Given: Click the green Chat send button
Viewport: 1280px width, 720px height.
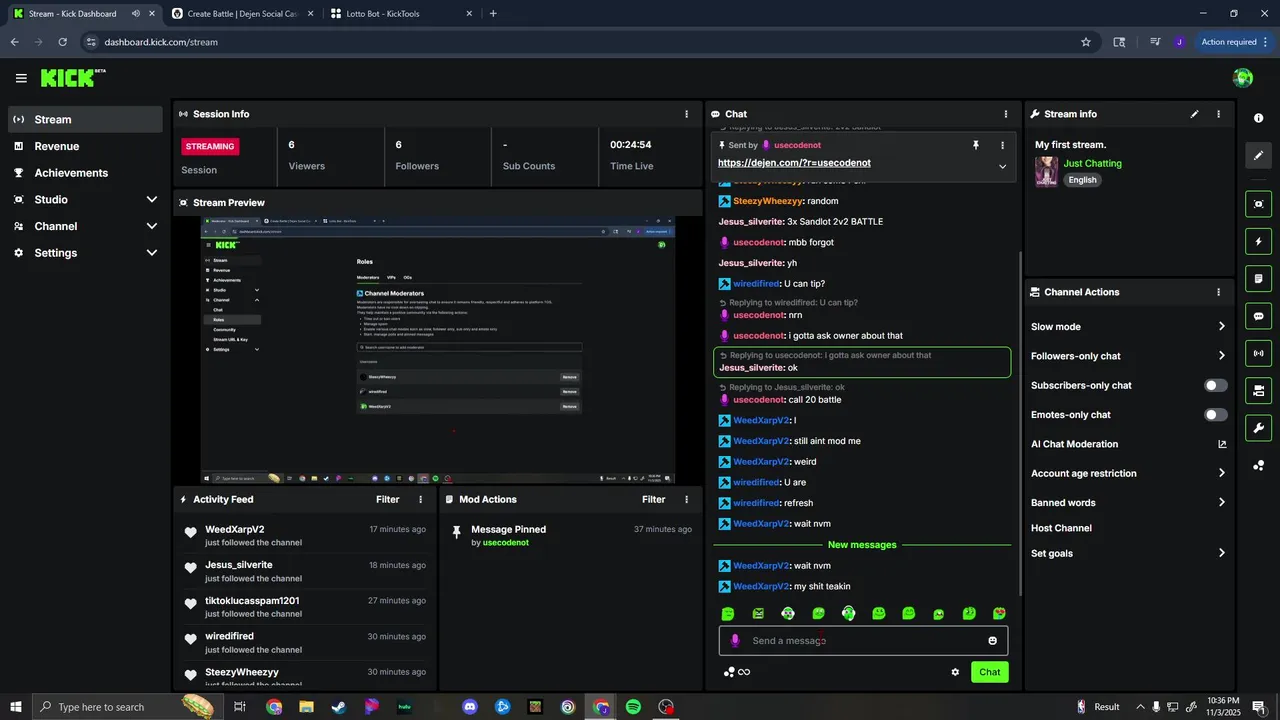Looking at the screenshot, I should tap(989, 672).
